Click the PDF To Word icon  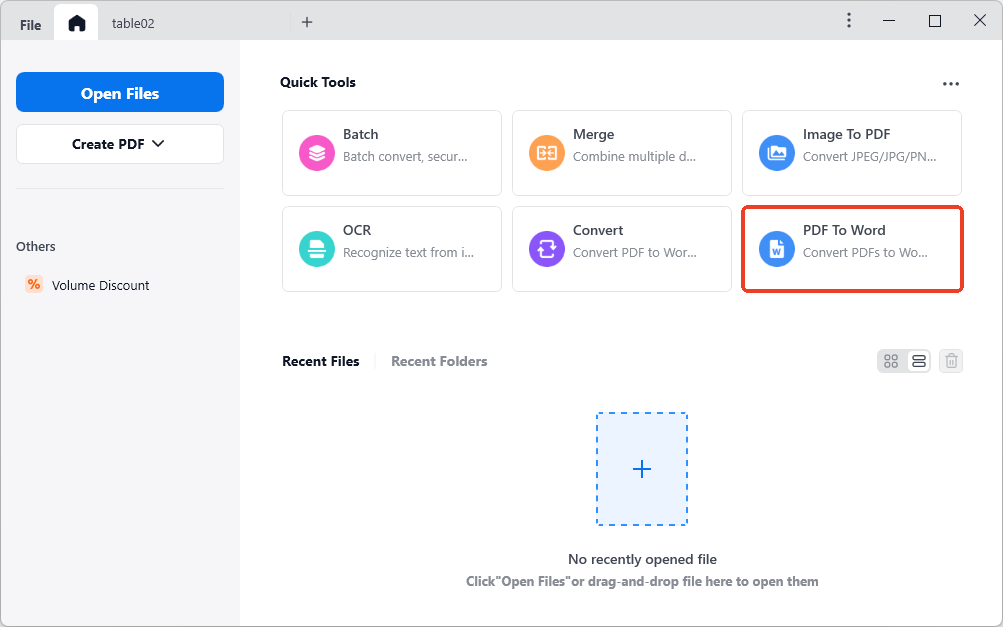pos(777,249)
